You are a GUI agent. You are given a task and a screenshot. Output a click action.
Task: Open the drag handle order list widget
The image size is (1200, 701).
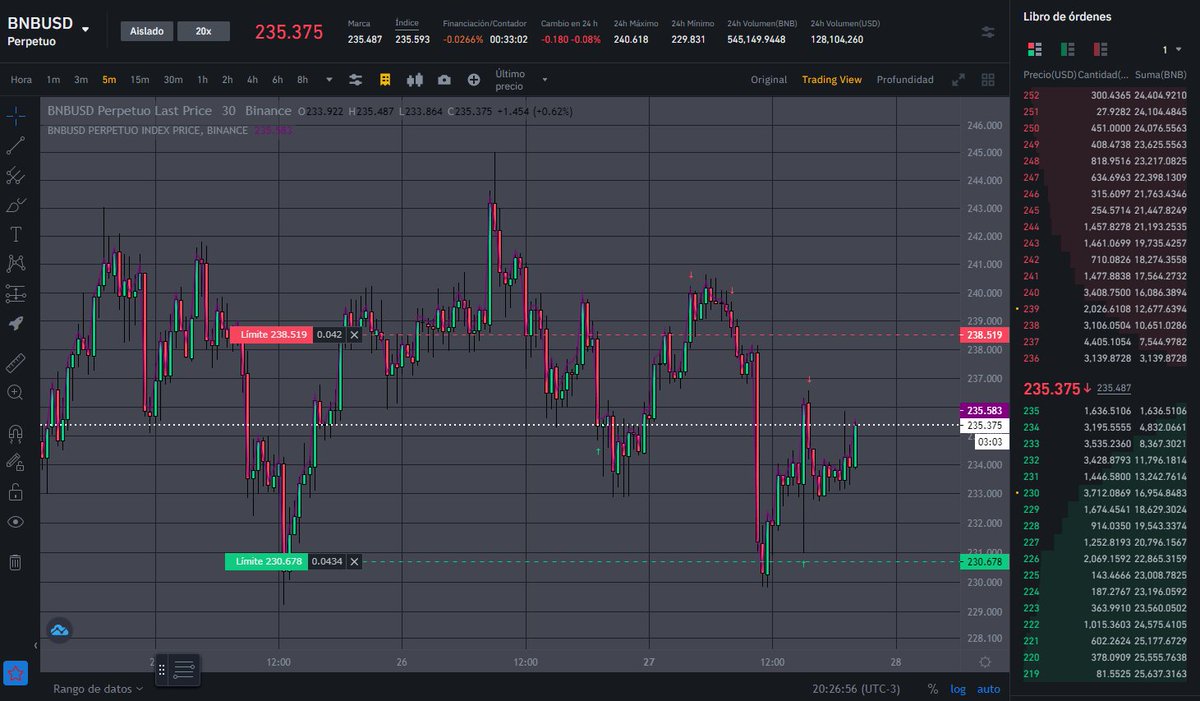(x=177, y=669)
